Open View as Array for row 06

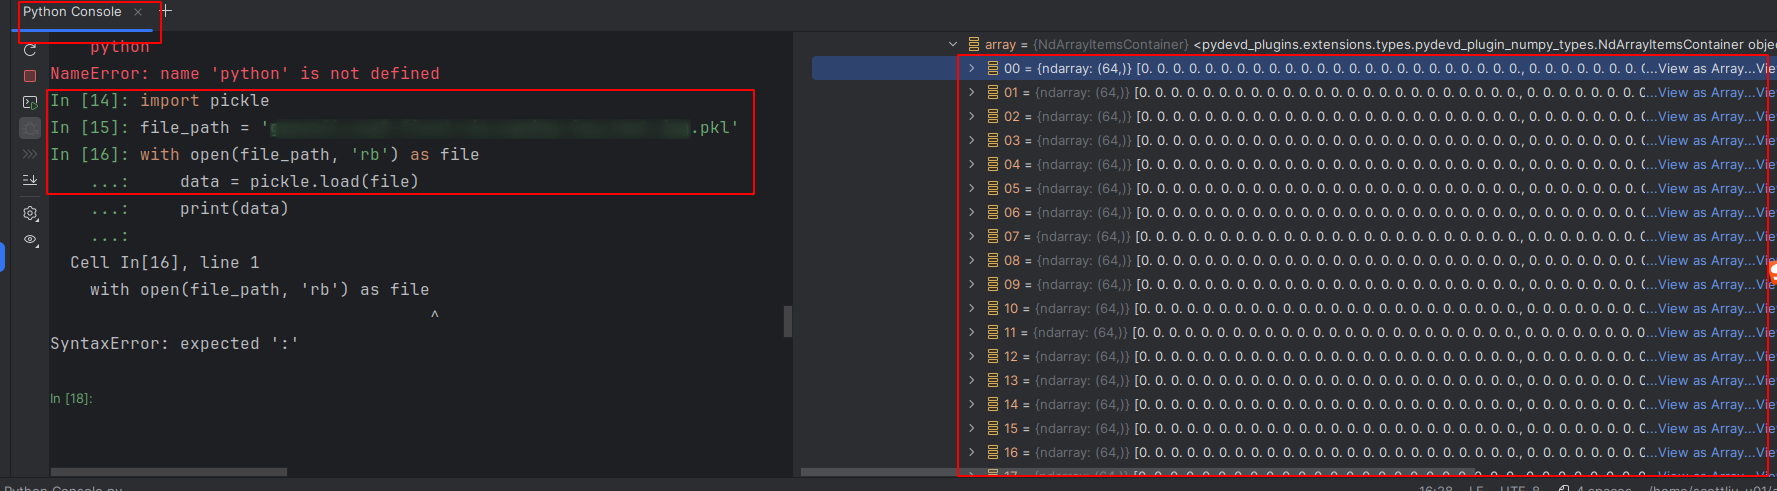(1703, 212)
